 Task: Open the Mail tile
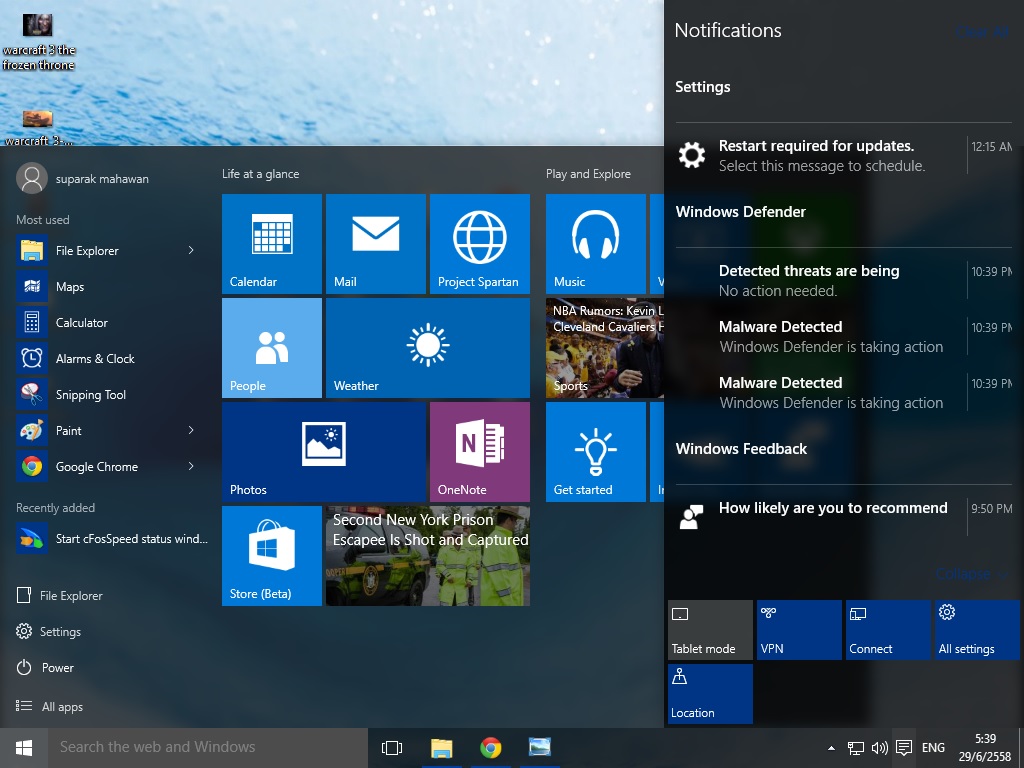coord(375,244)
